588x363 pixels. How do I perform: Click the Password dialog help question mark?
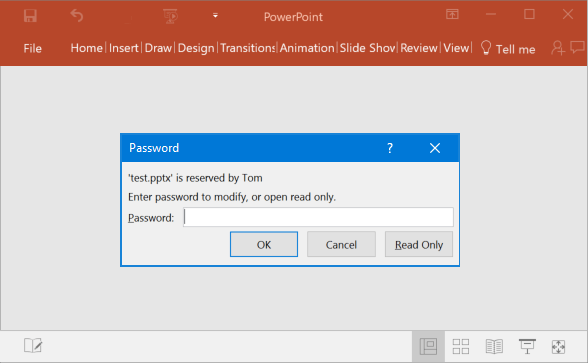[x=390, y=148]
